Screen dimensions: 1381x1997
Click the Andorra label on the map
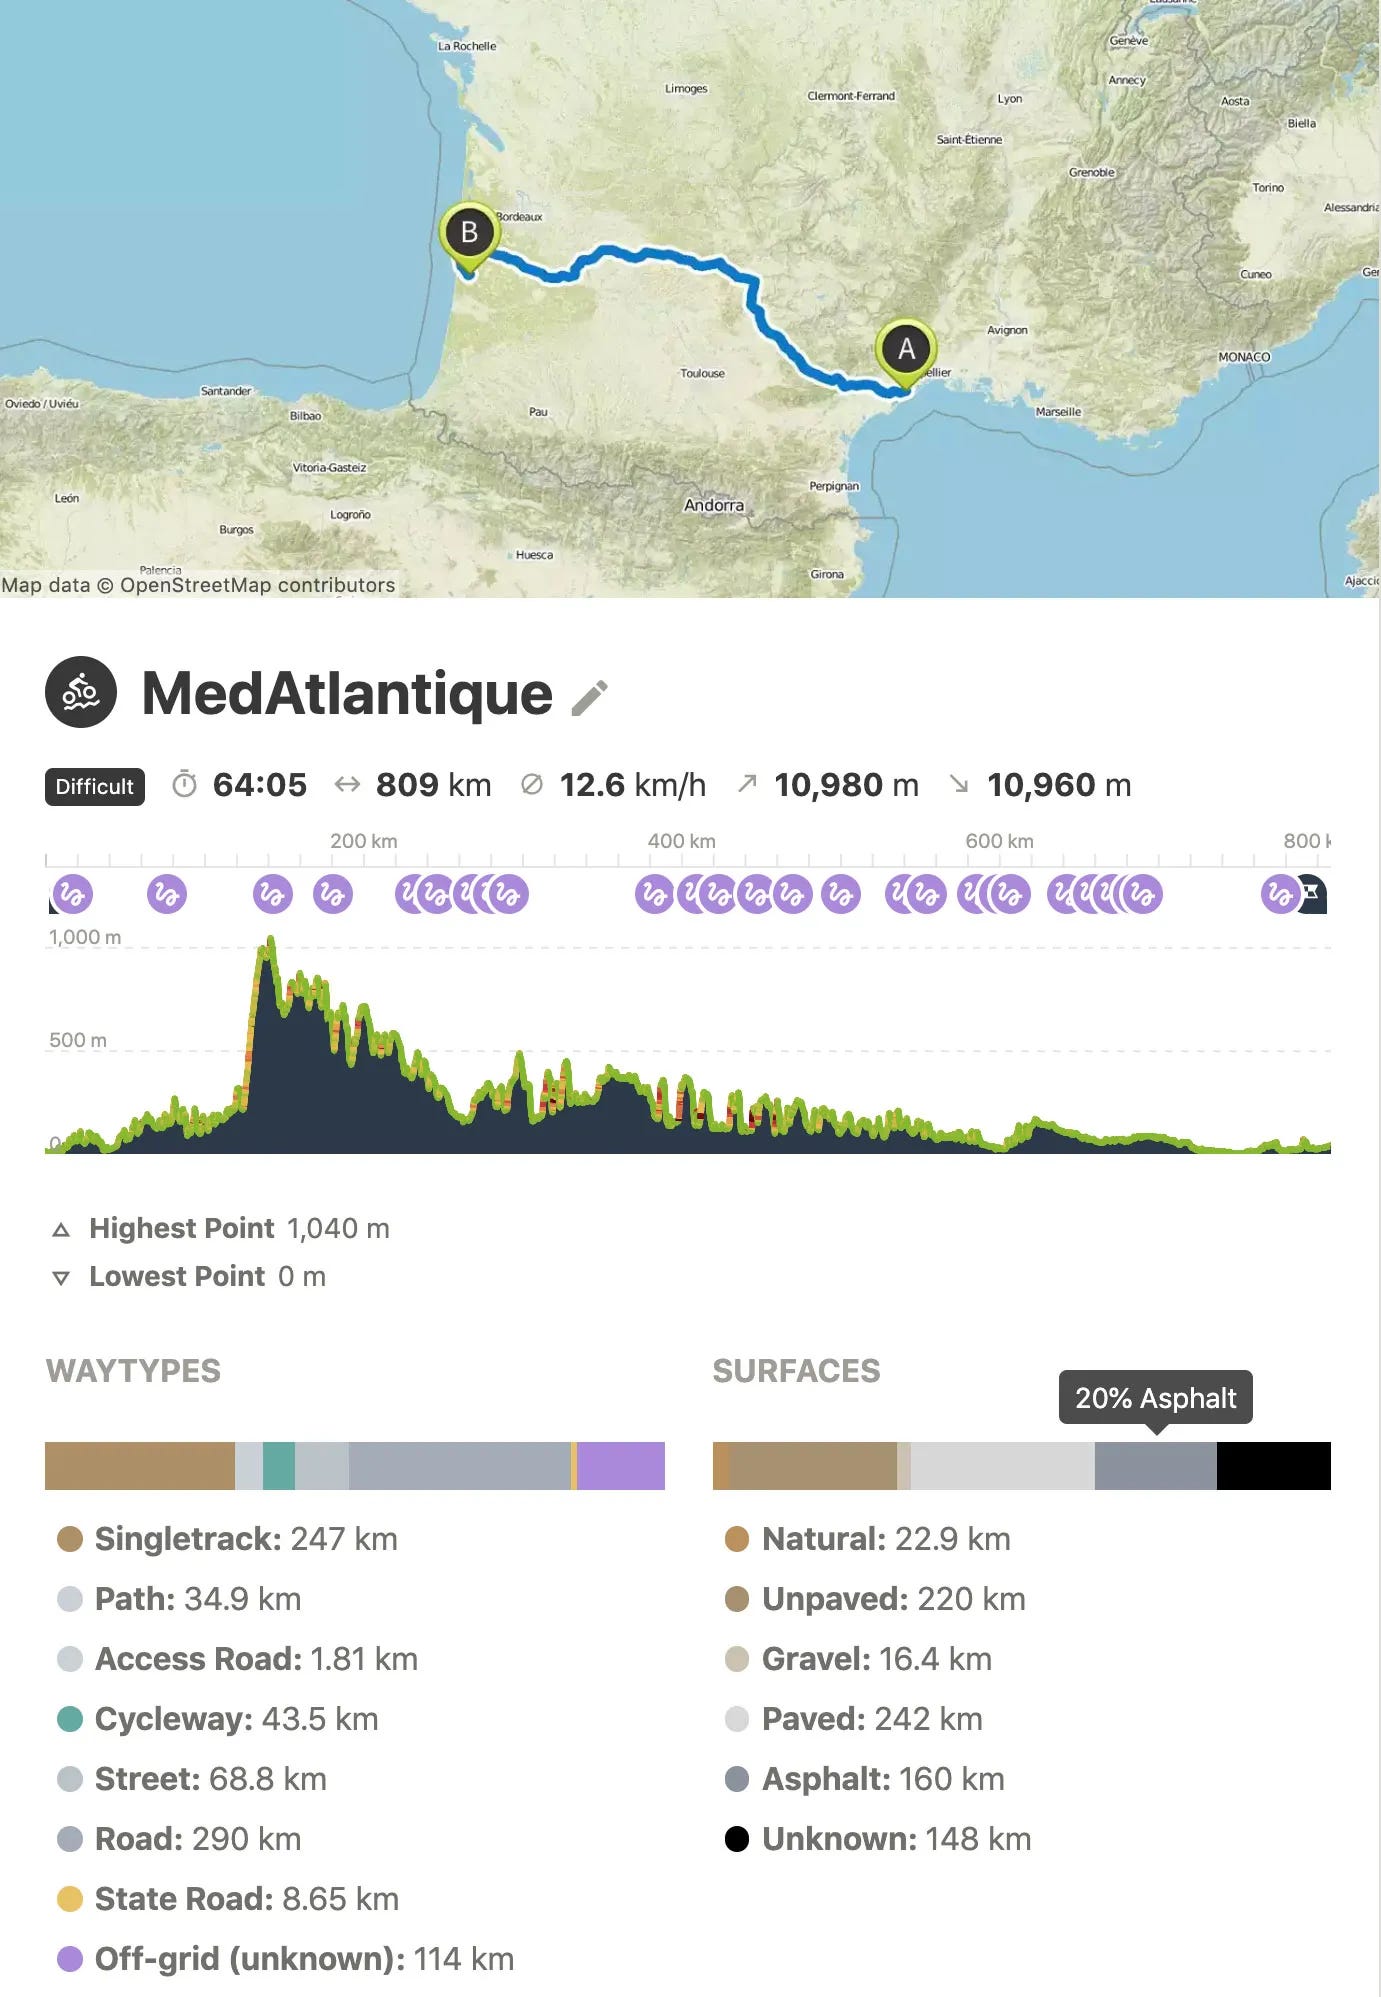coord(714,505)
